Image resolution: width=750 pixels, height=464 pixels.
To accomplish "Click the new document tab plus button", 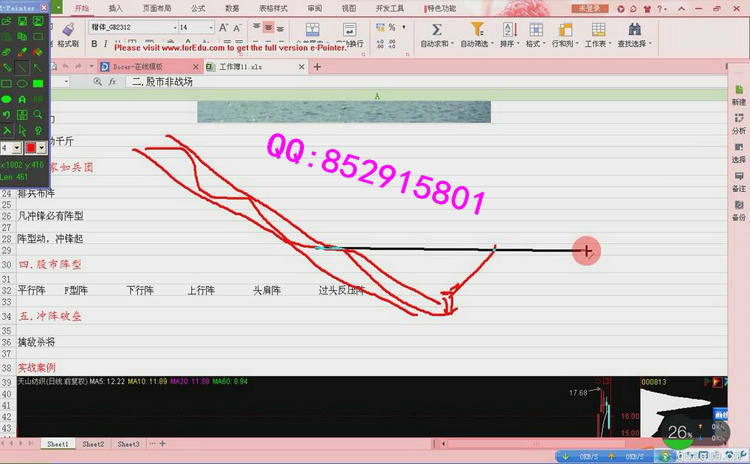I will tap(317, 67).
